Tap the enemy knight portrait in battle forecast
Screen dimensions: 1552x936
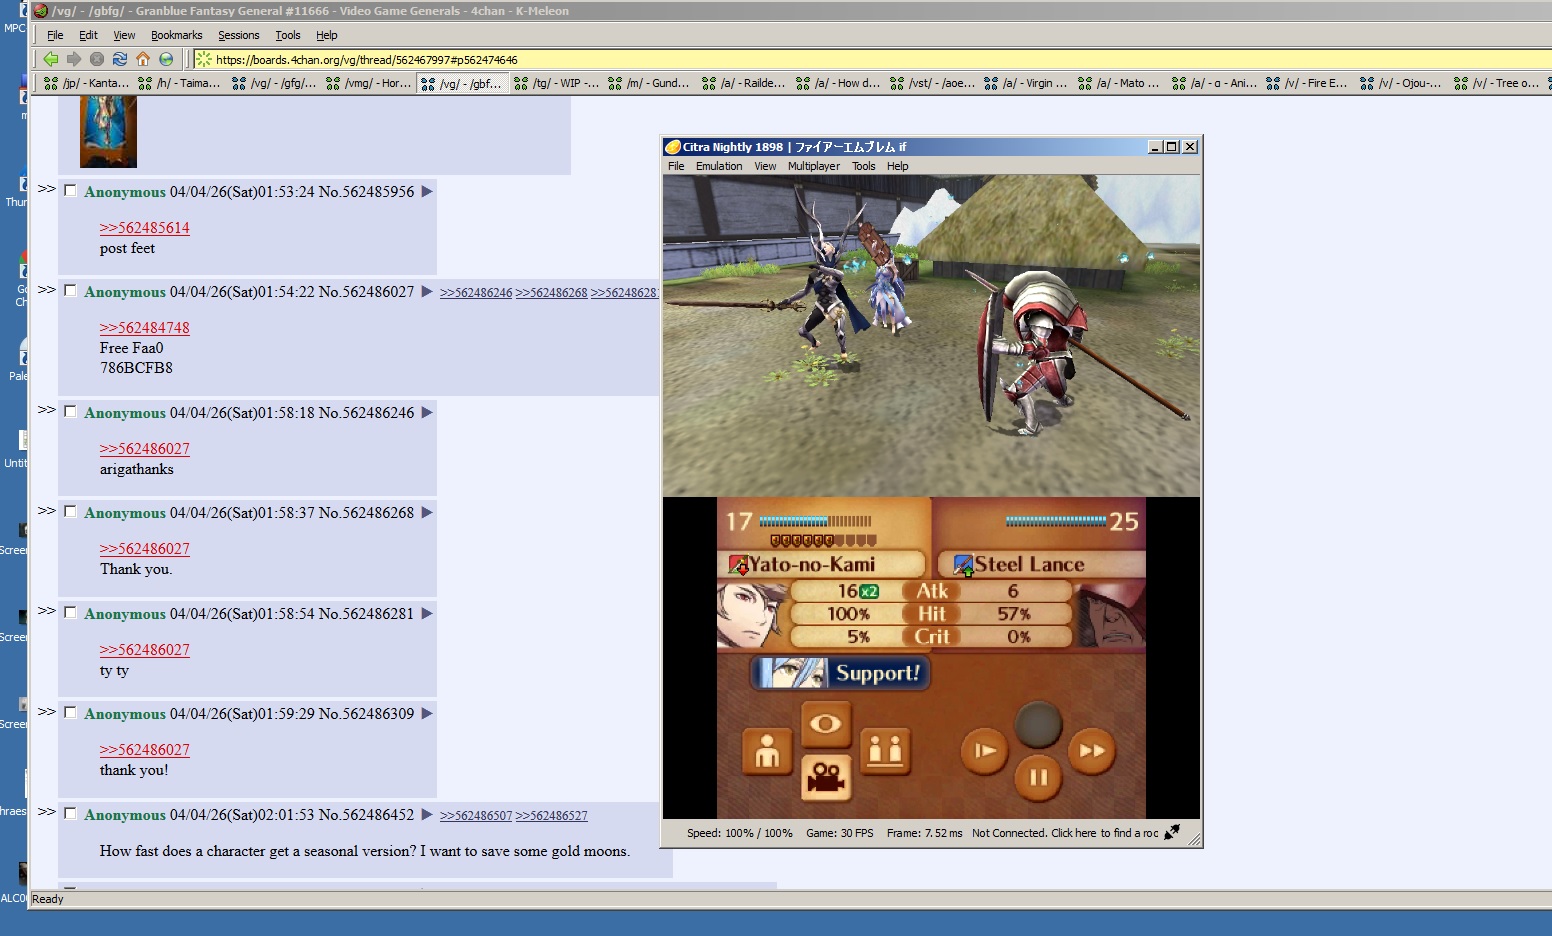point(1110,616)
